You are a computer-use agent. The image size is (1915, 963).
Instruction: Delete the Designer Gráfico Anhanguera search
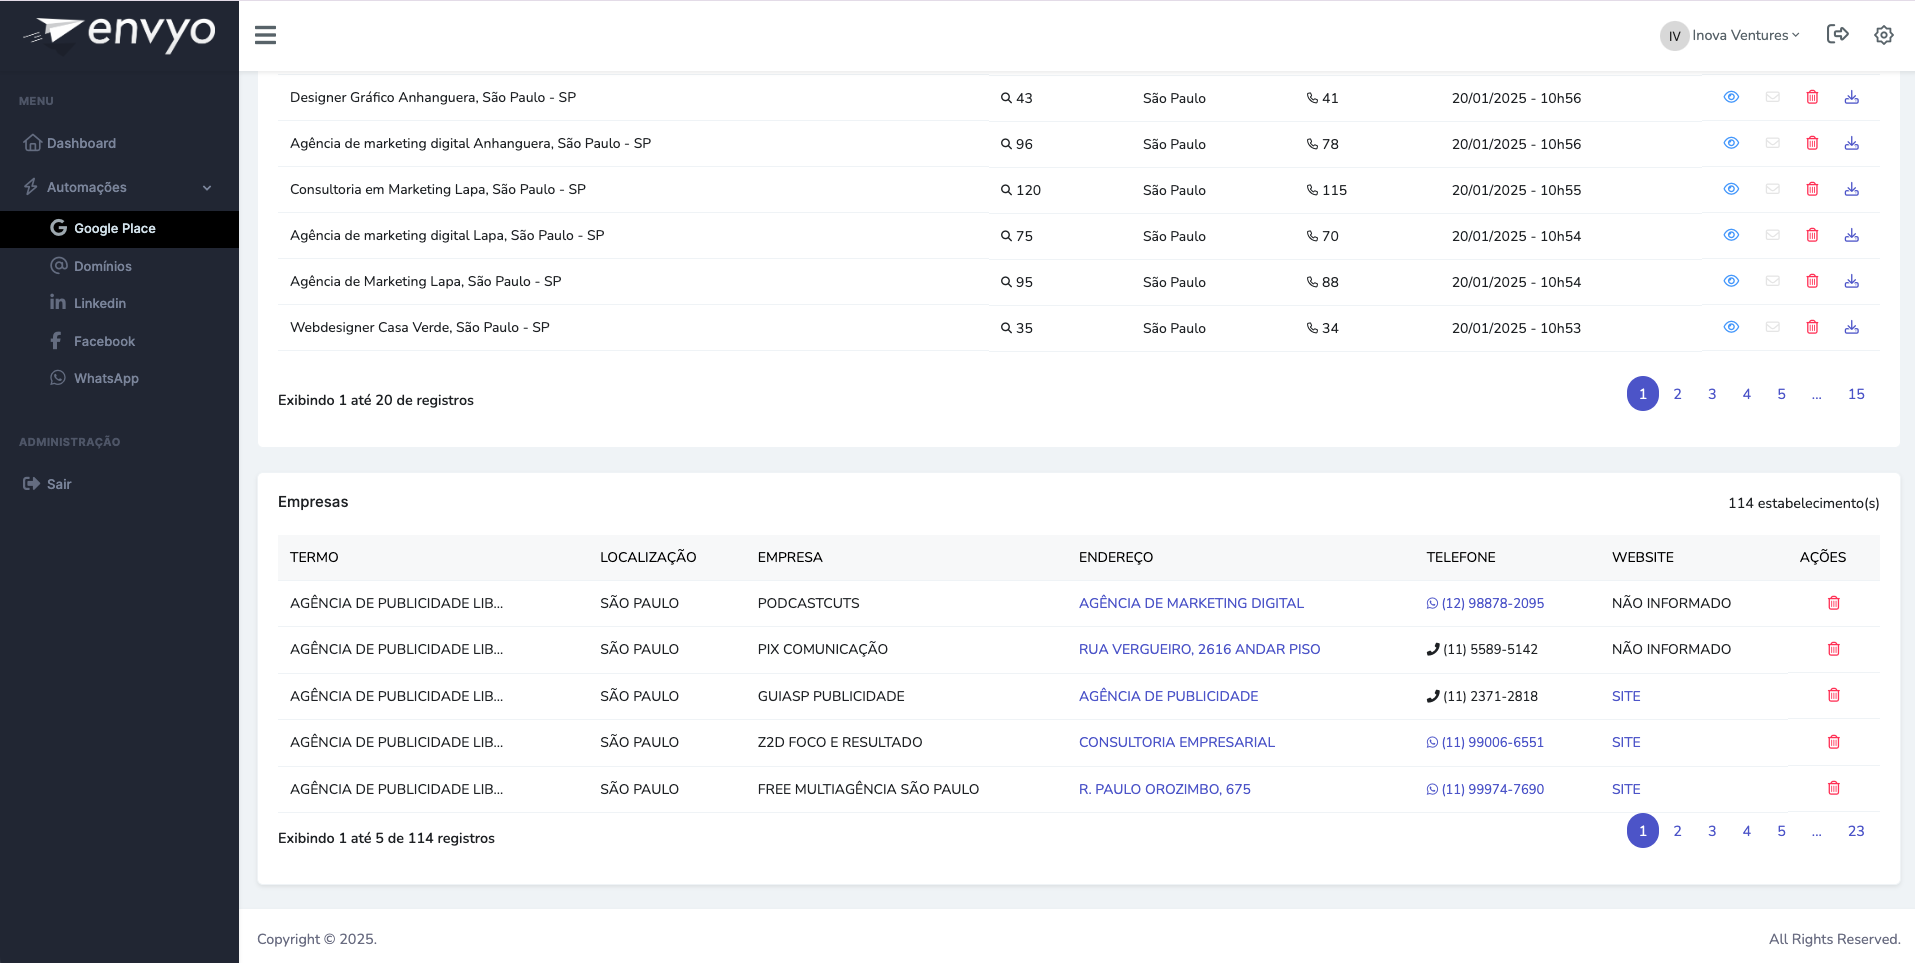(1812, 97)
